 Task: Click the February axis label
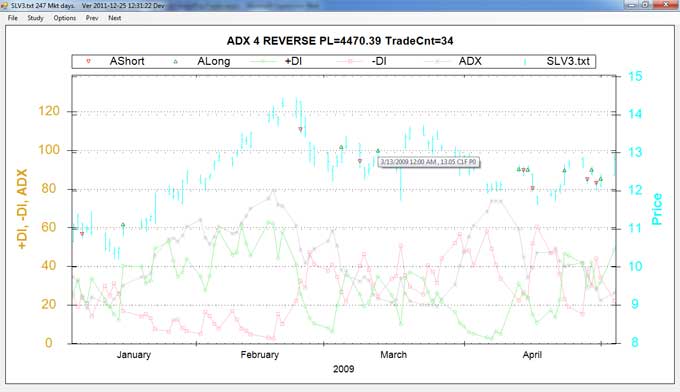[259, 355]
